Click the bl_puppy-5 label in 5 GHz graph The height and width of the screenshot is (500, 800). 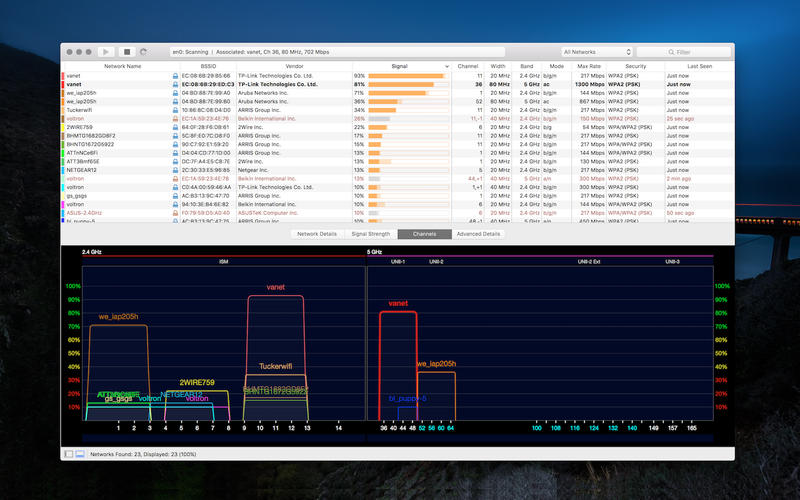coord(407,398)
